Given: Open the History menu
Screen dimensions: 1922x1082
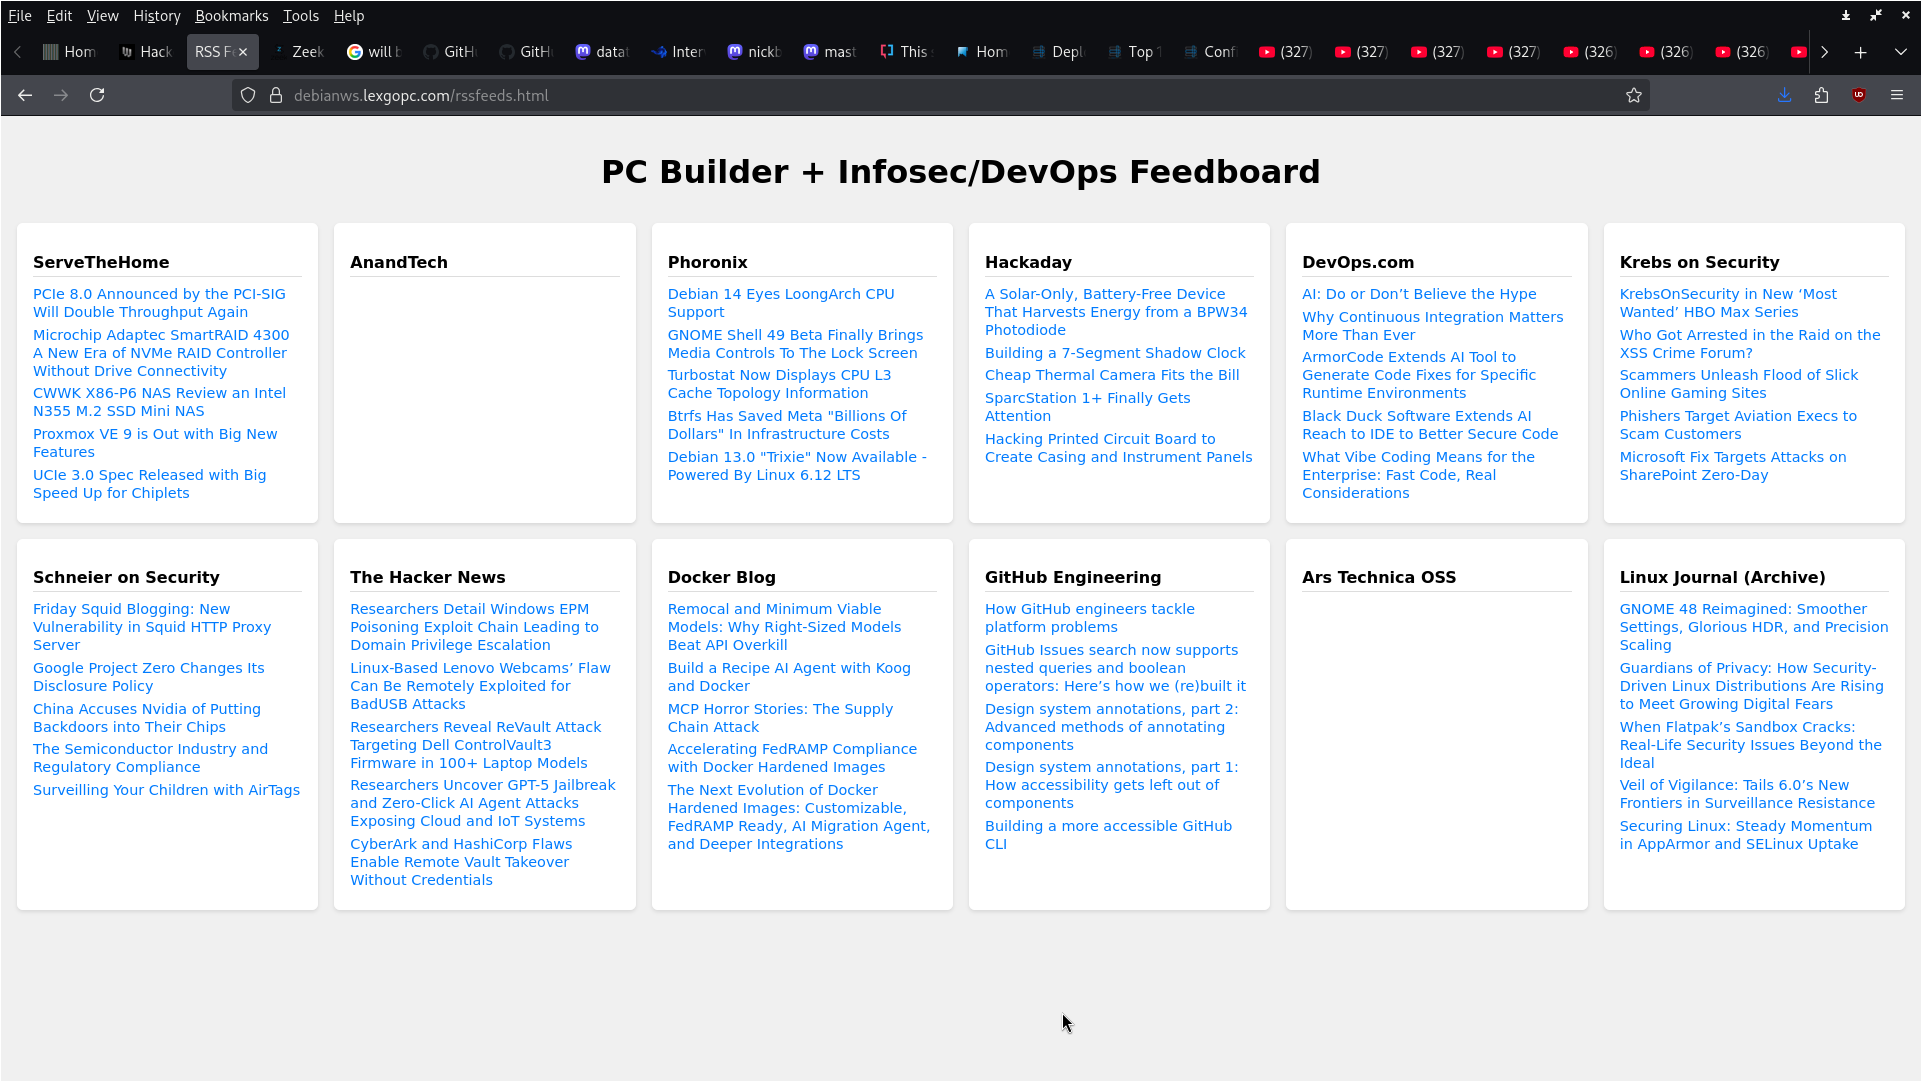Looking at the screenshot, I should (156, 16).
